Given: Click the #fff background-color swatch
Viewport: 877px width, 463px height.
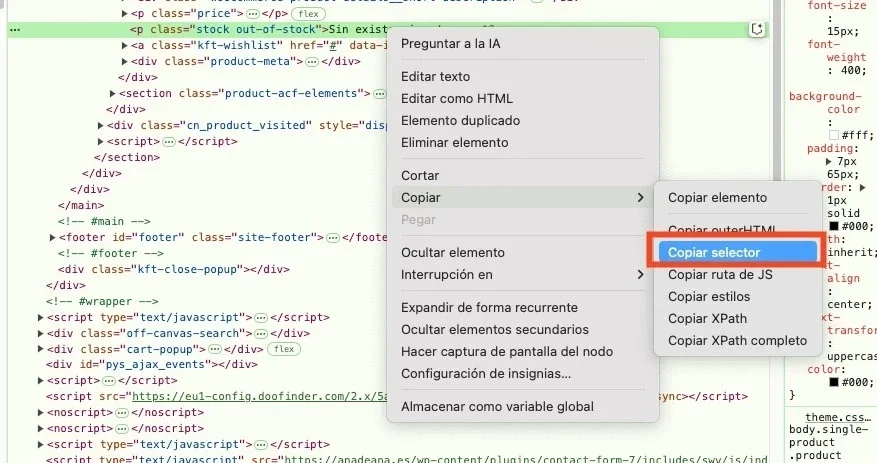Looking at the screenshot, I should (x=833, y=135).
